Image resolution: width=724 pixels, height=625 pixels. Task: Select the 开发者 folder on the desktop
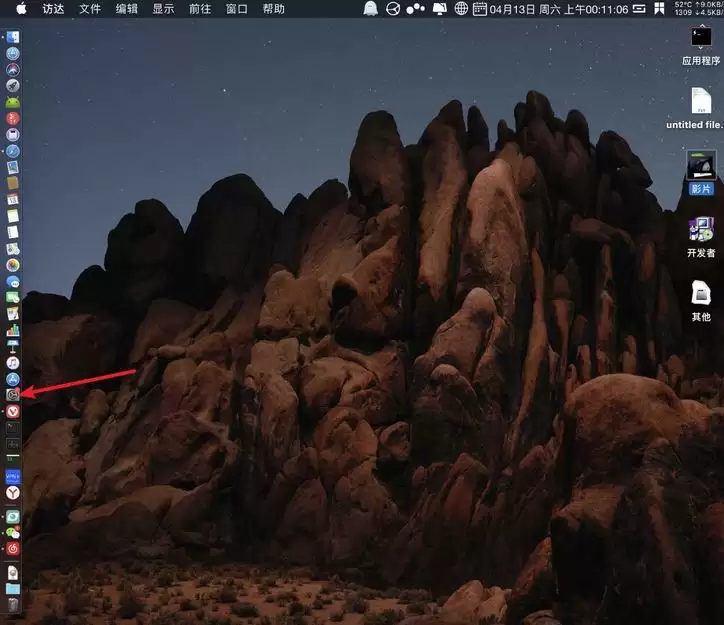pyautogui.click(x=701, y=237)
